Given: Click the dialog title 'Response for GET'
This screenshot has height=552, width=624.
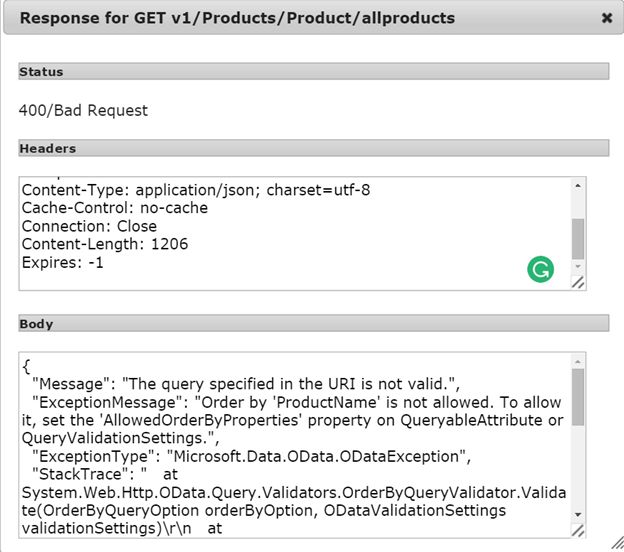Looking at the screenshot, I should pos(237,18).
